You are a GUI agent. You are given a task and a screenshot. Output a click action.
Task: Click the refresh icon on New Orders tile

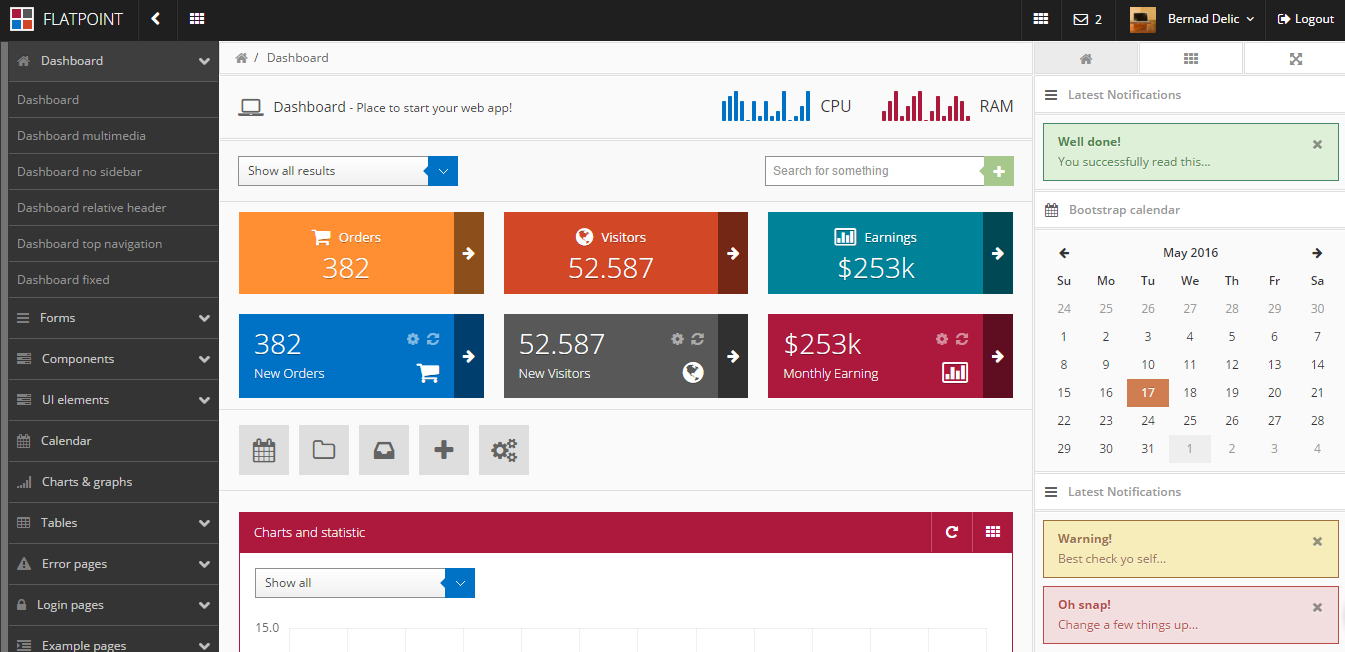[433, 339]
